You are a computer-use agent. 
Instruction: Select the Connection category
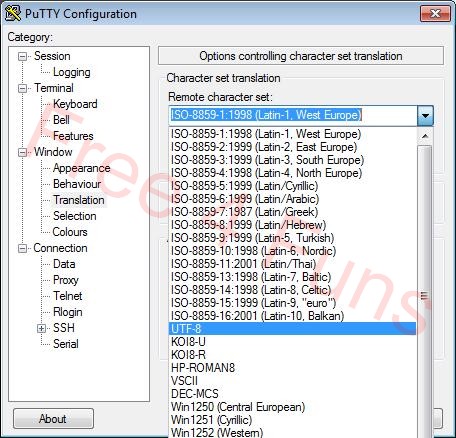point(60,248)
